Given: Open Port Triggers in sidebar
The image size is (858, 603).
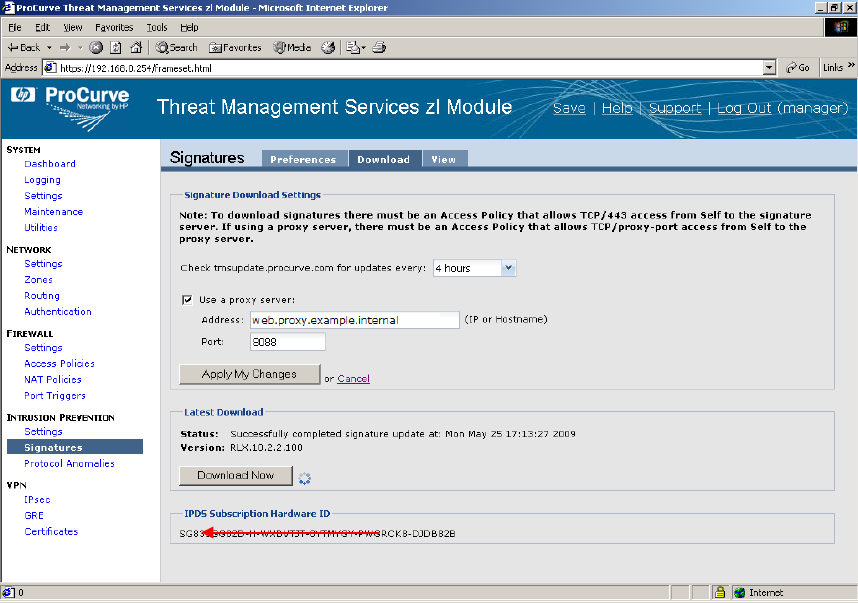Looking at the screenshot, I should 55,396.
